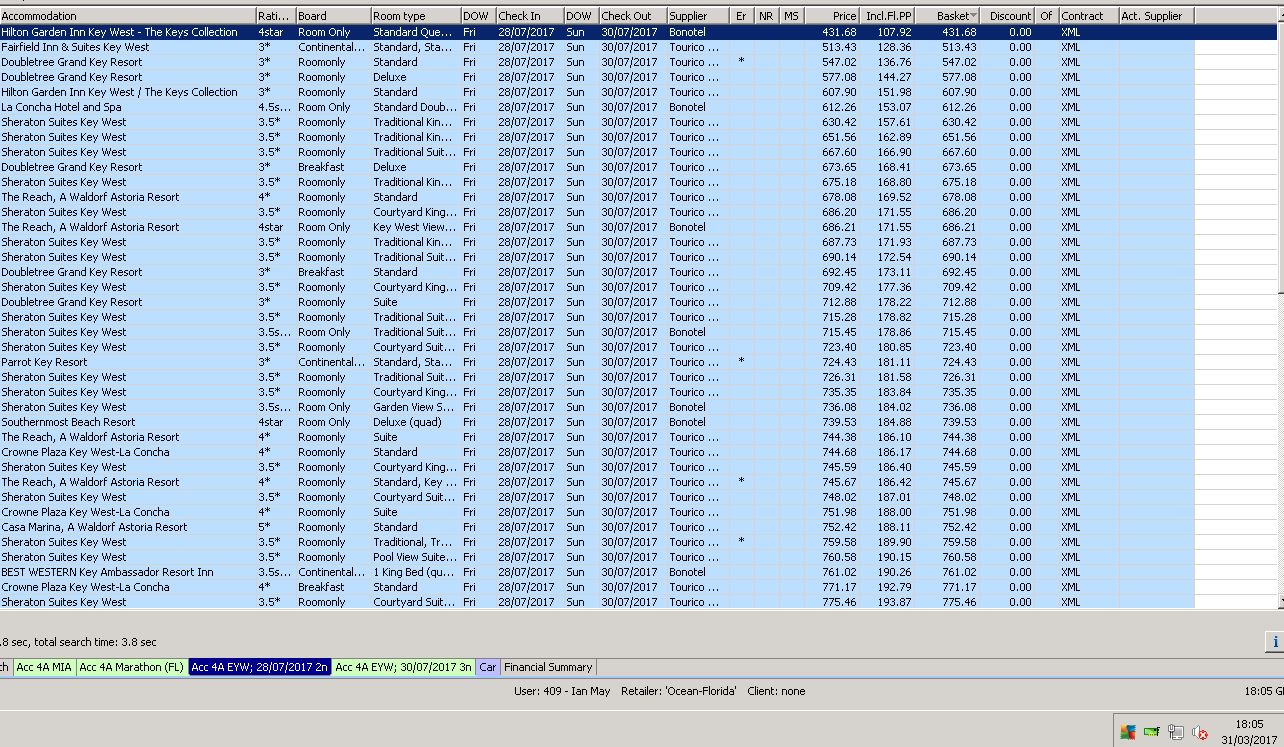The width and height of the screenshot is (1284, 747).
Task: Click the Incl.Fl.PP value 193.87
Action: click(894, 602)
